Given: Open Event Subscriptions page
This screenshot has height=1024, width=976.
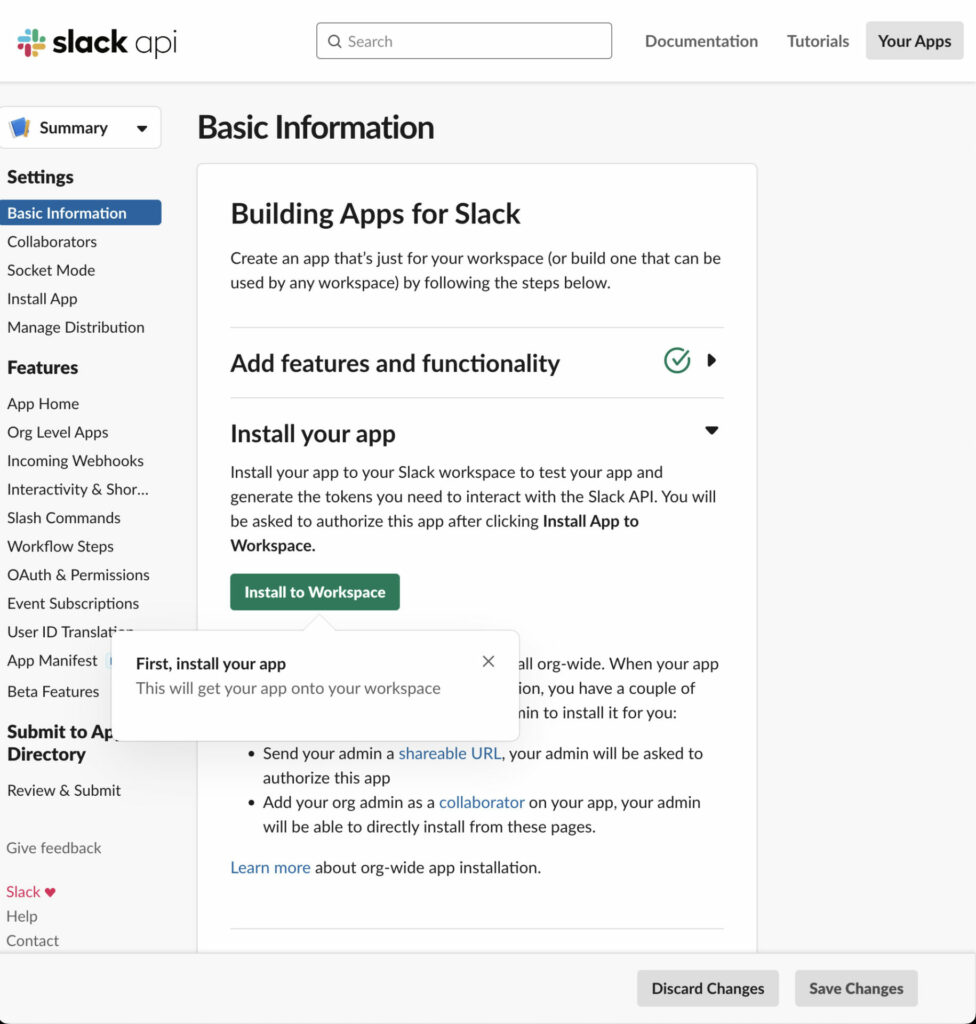Looking at the screenshot, I should coord(73,603).
